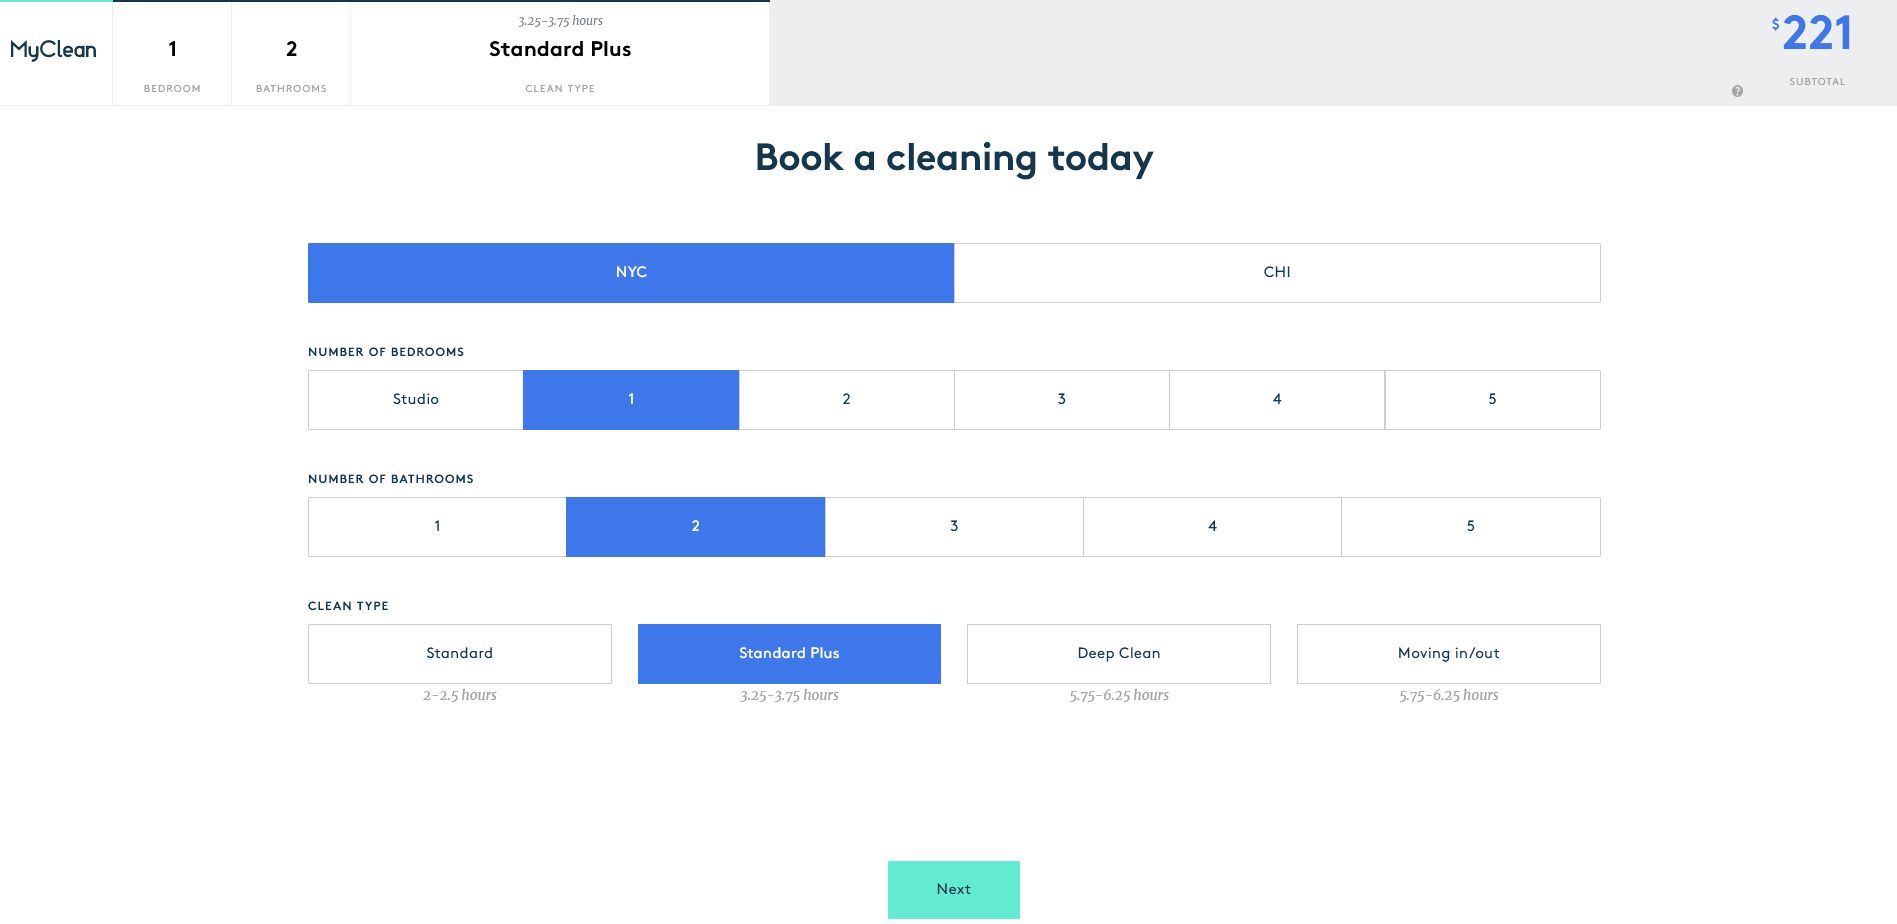Choose Studio for number of bedrooms
Screen dimensions: 1897x924
(415, 399)
